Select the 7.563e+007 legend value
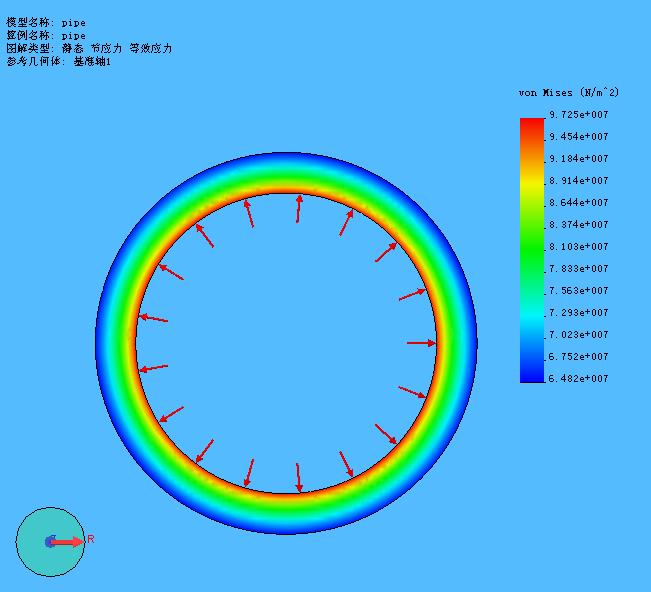This screenshot has height=592, width=651. click(579, 291)
